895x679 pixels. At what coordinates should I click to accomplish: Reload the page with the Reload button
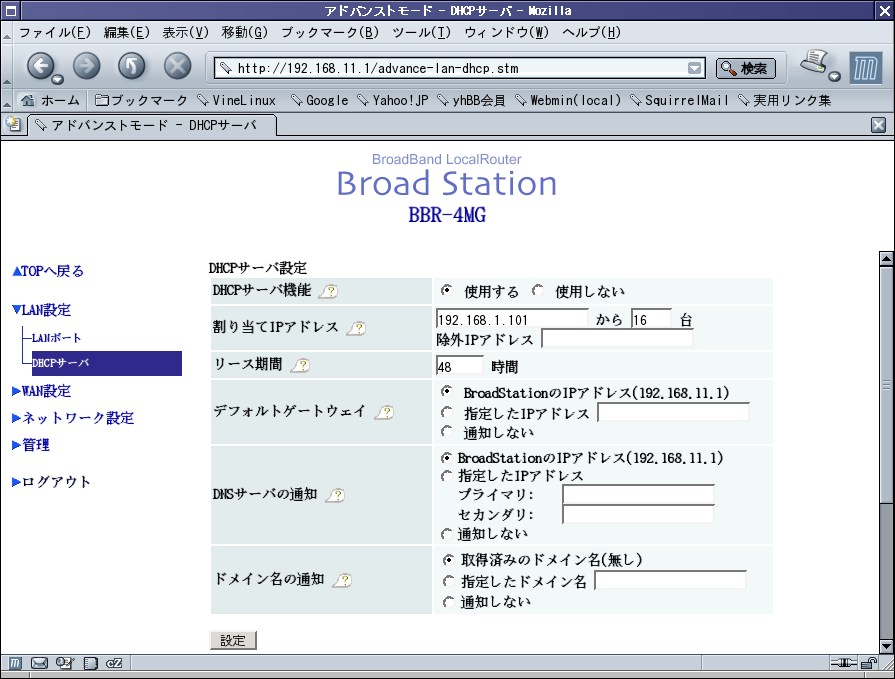pyautogui.click(x=132, y=66)
